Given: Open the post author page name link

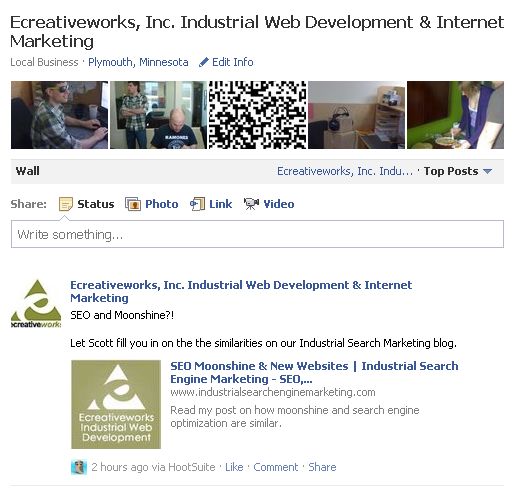Looking at the screenshot, I should click(x=241, y=291).
